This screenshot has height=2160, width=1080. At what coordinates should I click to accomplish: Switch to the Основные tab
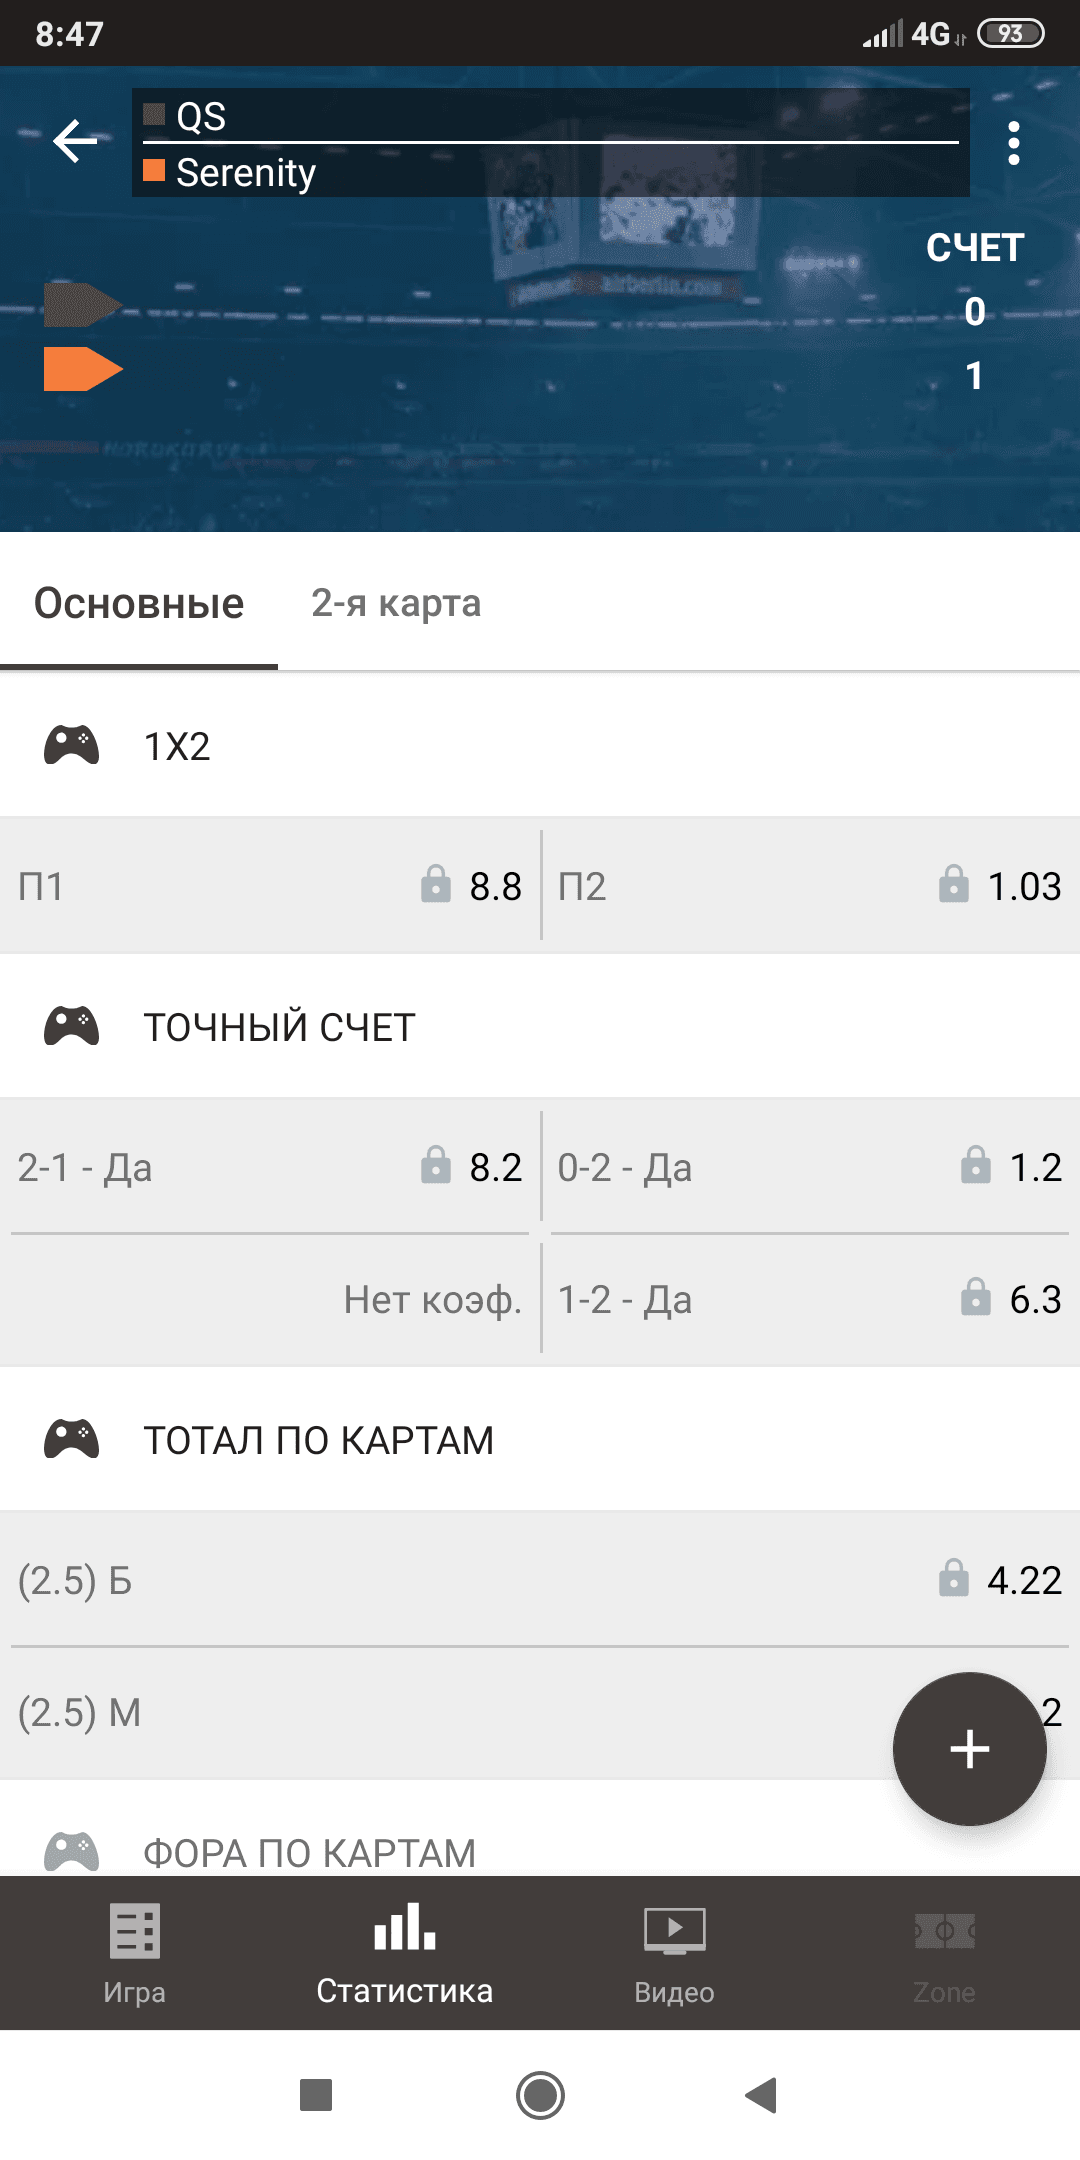coord(139,604)
